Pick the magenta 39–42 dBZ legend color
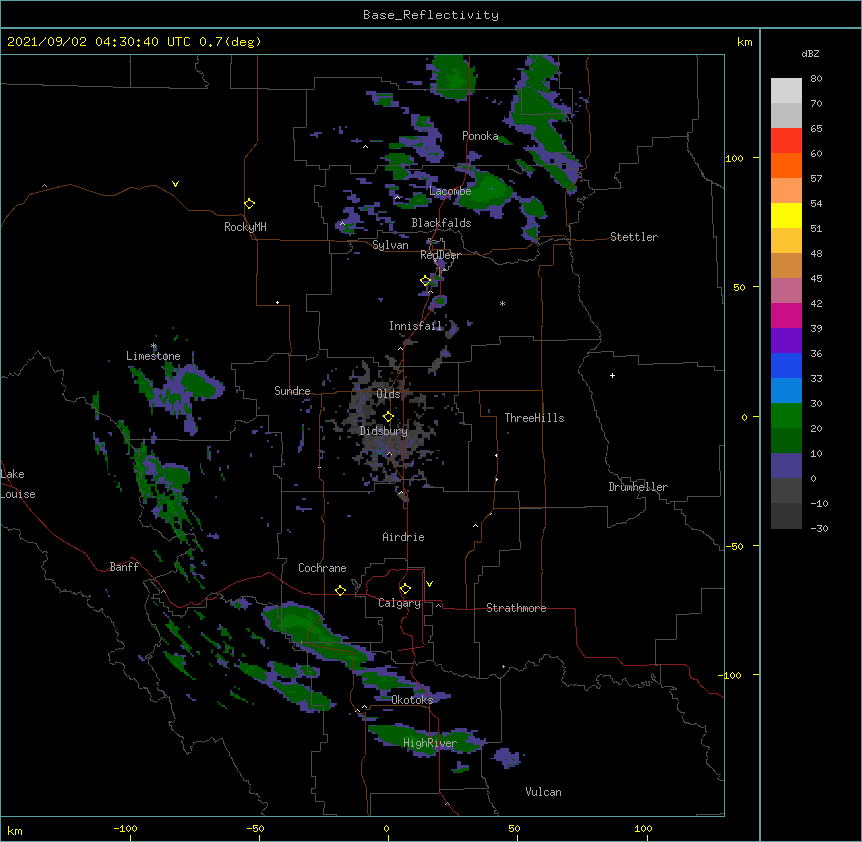 click(786, 316)
